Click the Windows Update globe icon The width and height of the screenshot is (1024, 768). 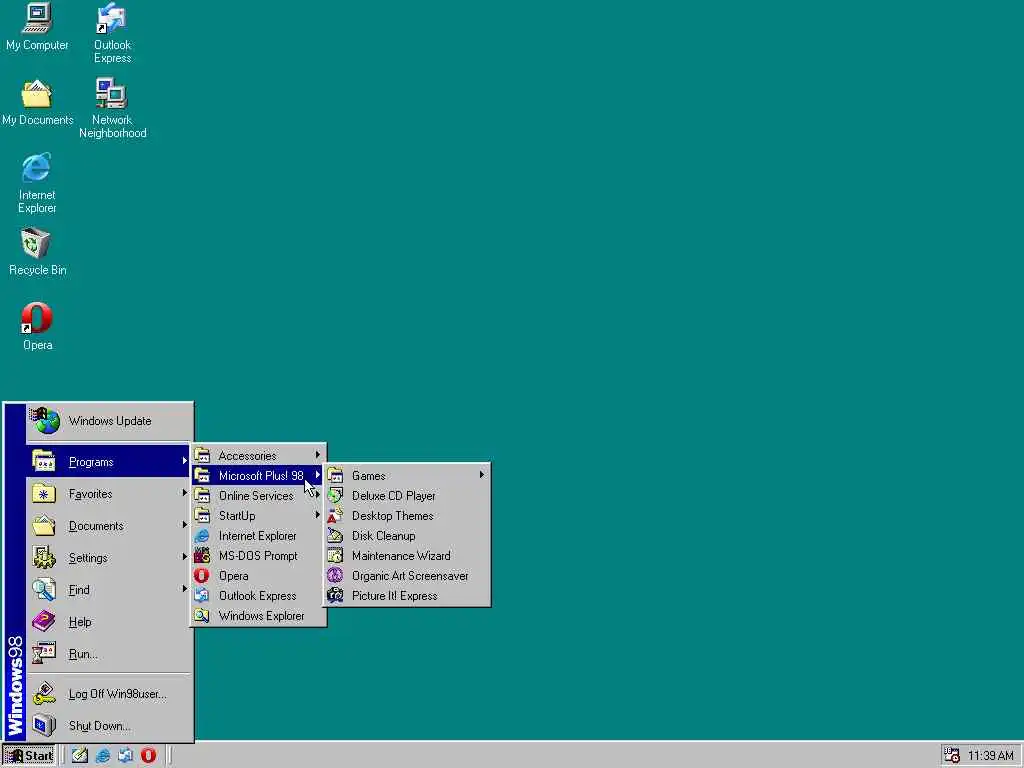46,421
